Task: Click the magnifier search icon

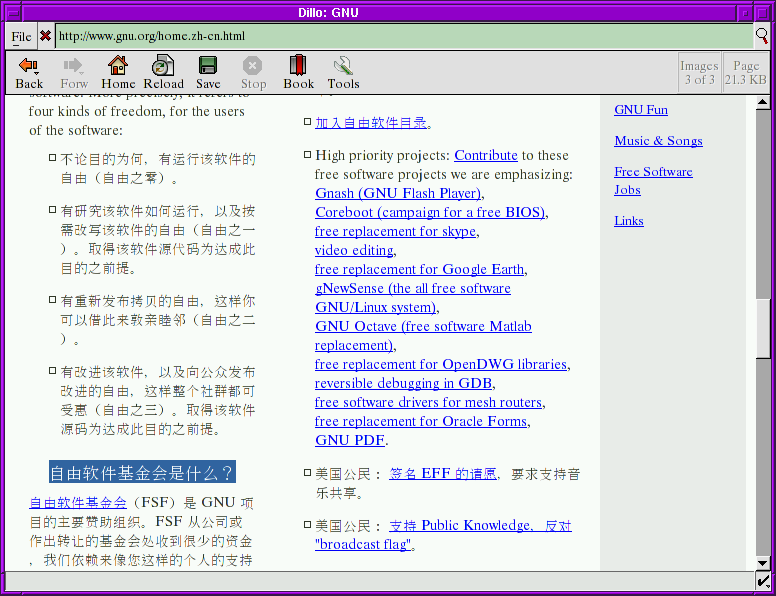Action: click(762, 37)
